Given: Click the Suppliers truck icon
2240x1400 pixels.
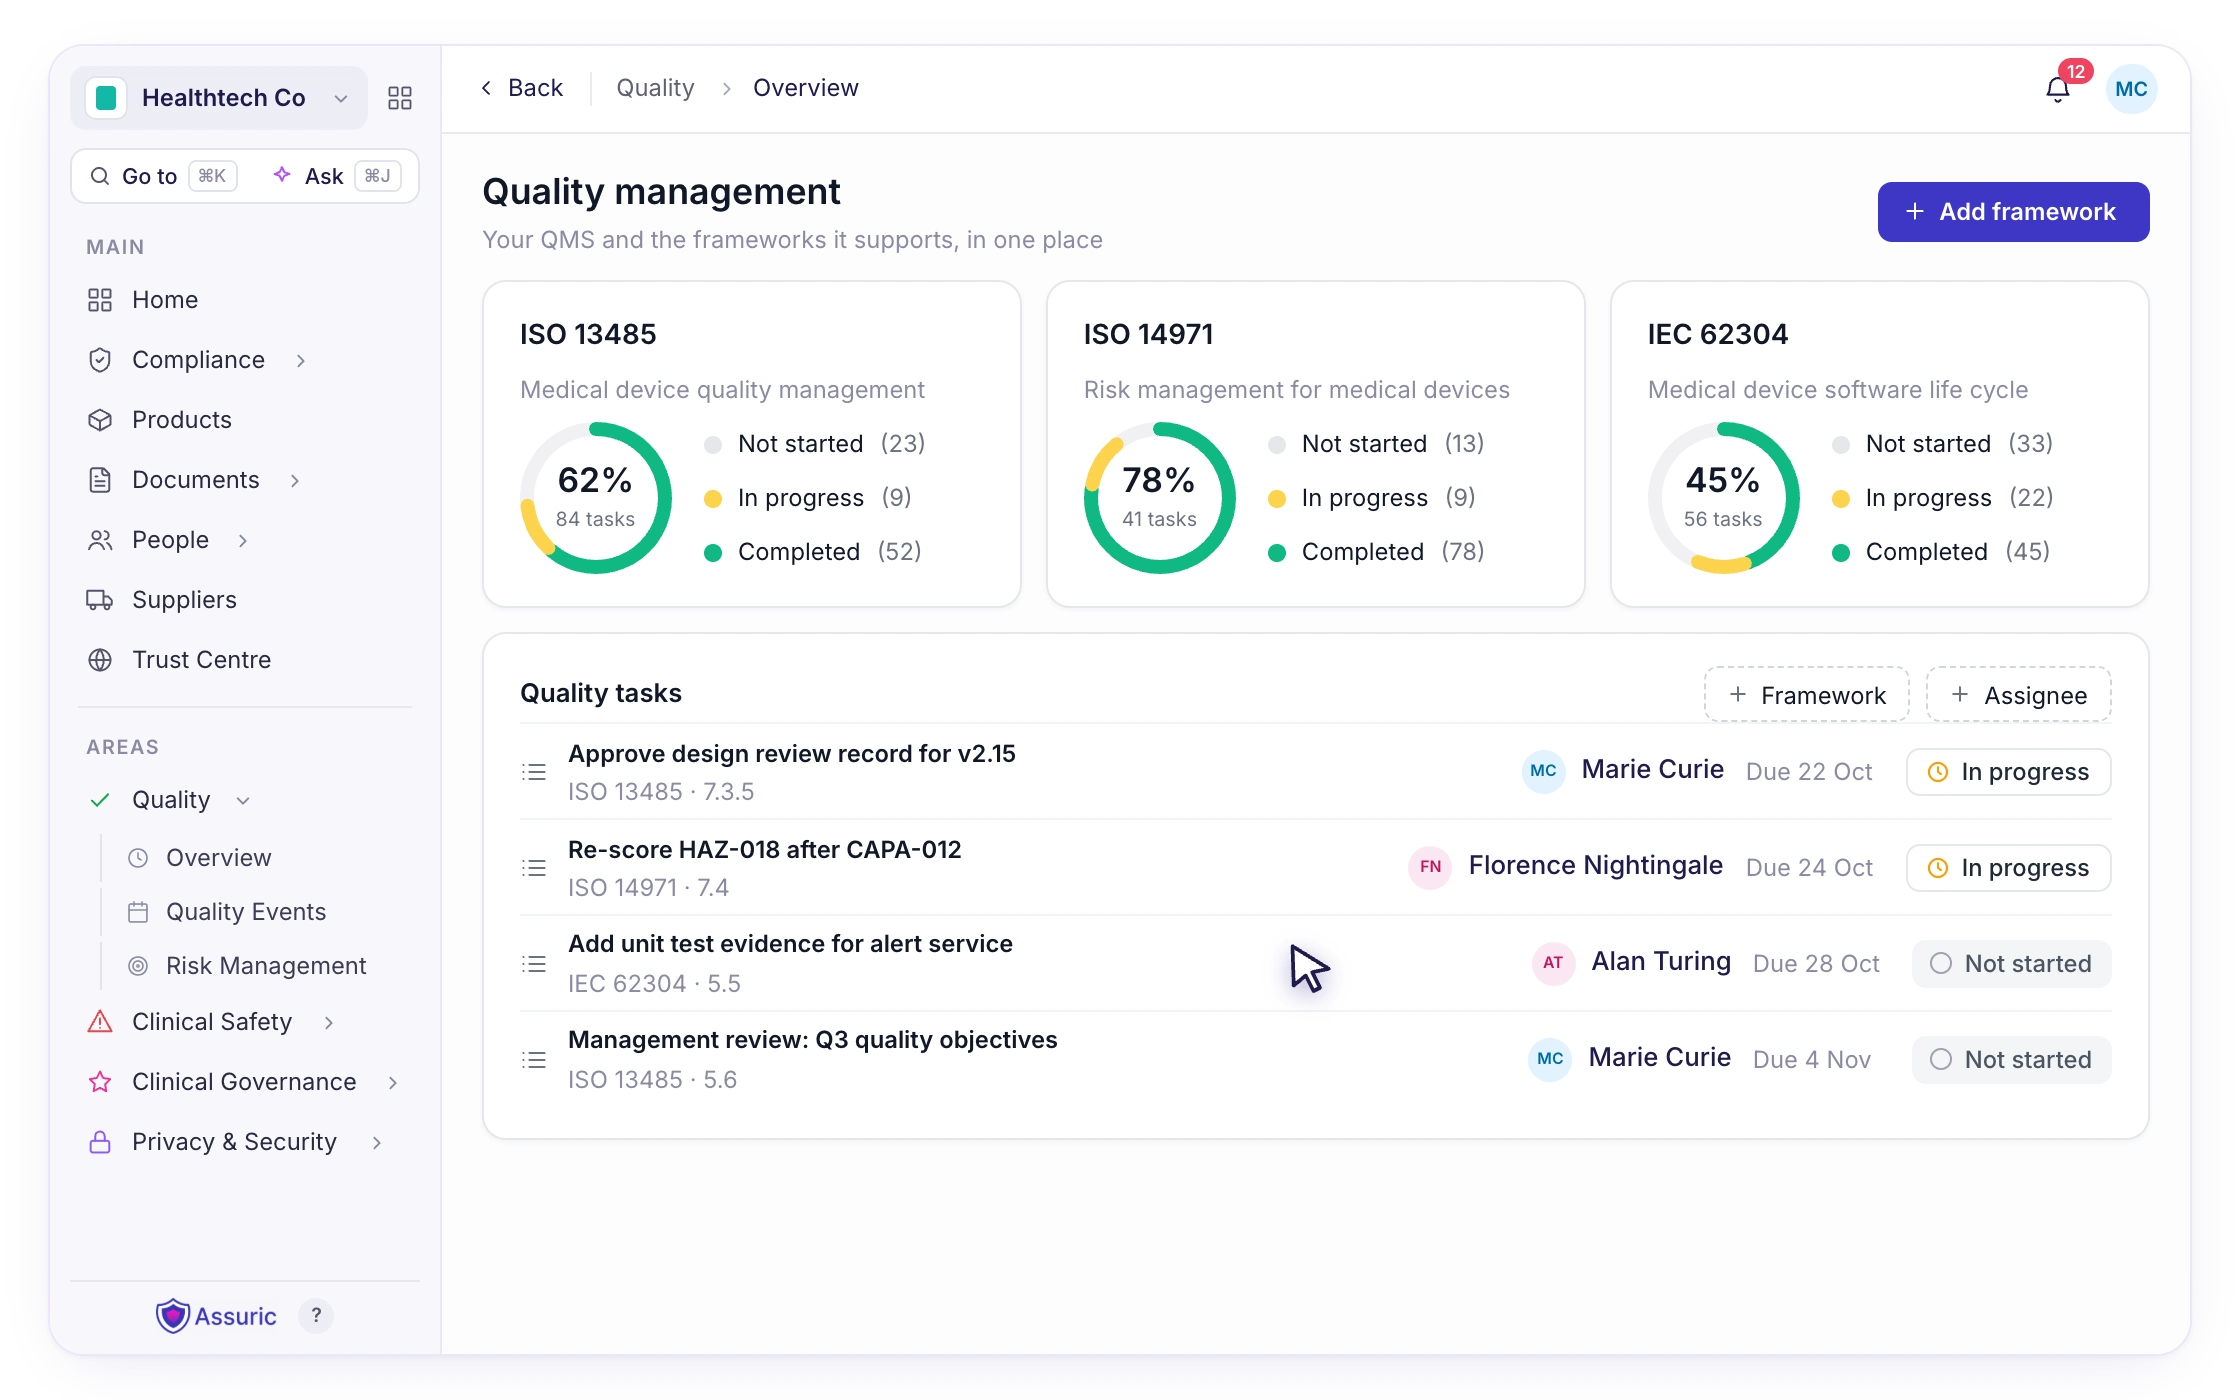Looking at the screenshot, I should tap(100, 600).
